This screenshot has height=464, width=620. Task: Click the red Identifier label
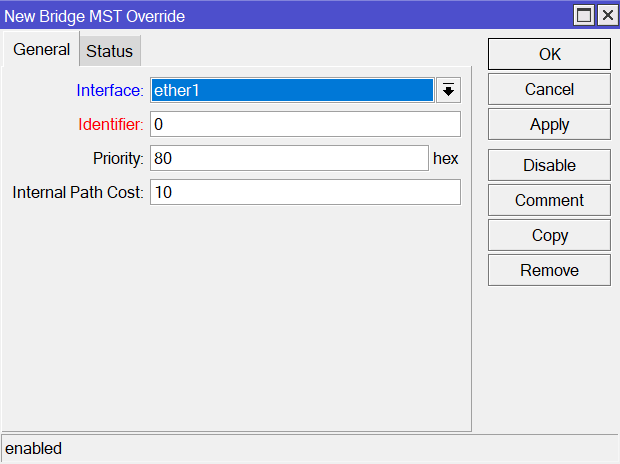pyautogui.click(x=111, y=124)
